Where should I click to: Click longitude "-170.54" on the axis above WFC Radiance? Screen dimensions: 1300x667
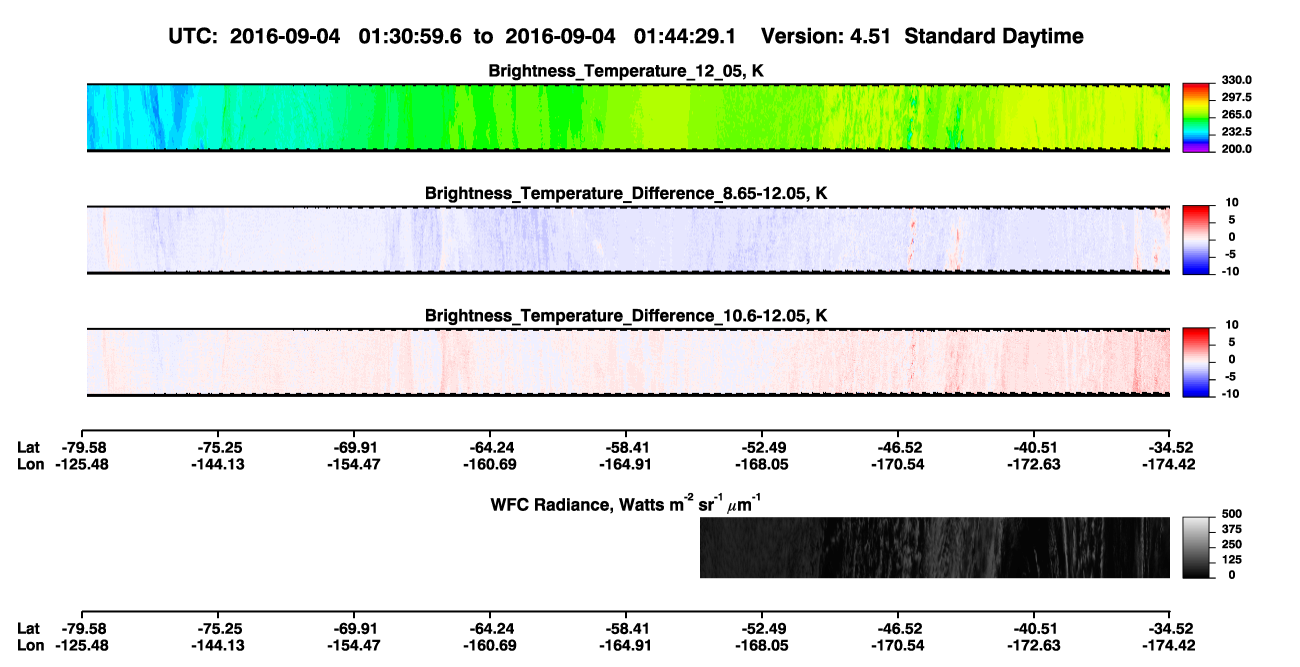tap(898, 463)
